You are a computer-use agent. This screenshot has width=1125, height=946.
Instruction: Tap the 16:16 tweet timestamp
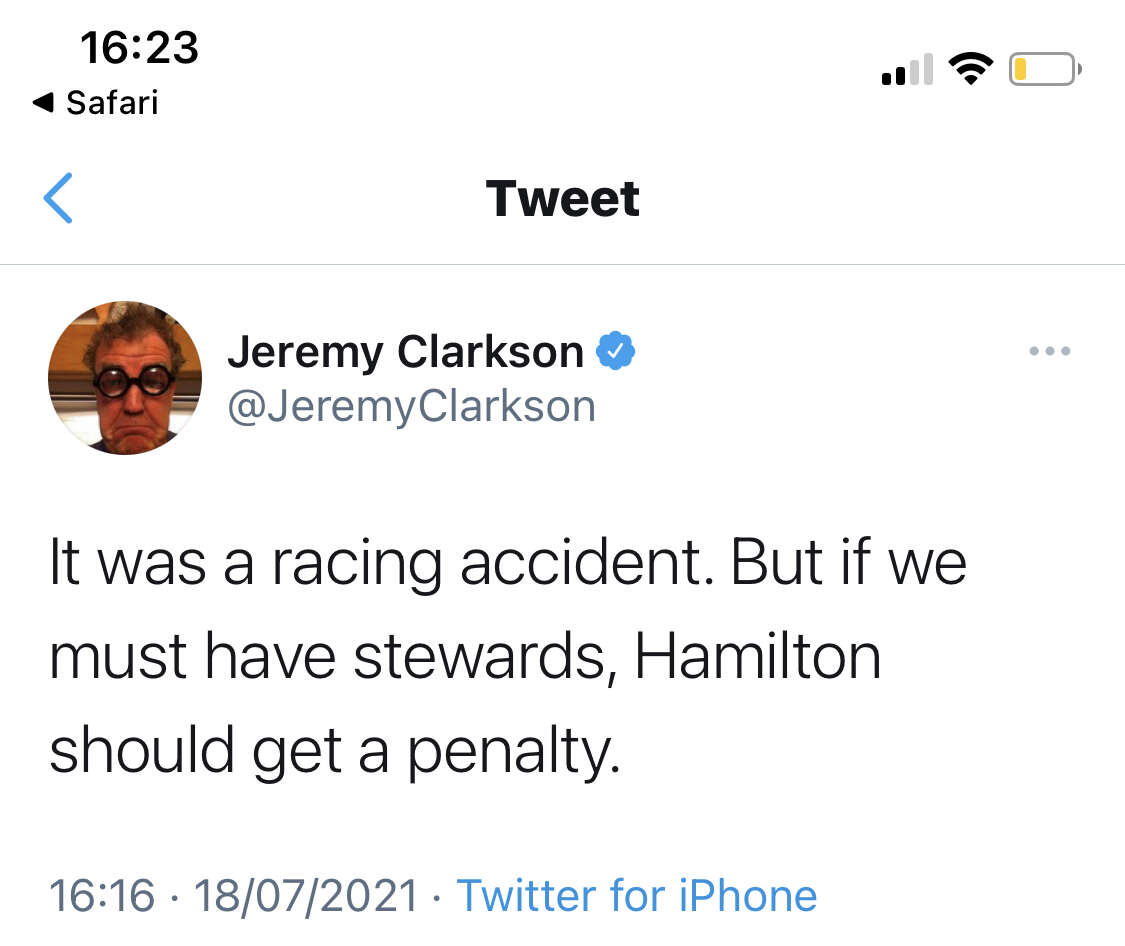(102, 896)
